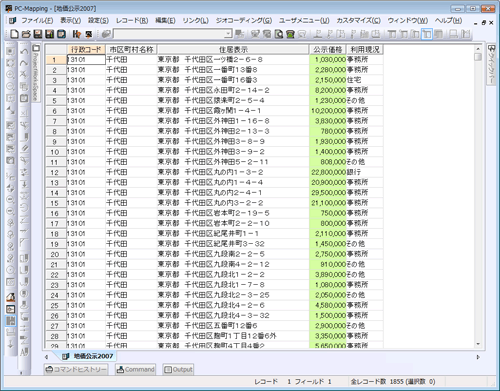The width and height of the screenshot is (500, 391).
Task: Click the telephone toolbar icon
Action: tap(290, 34)
